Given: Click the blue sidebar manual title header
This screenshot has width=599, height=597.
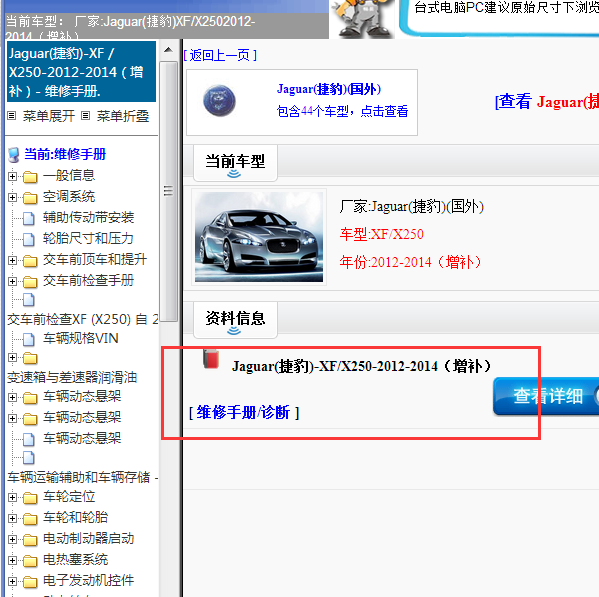Looking at the screenshot, I should [x=81, y=72].
